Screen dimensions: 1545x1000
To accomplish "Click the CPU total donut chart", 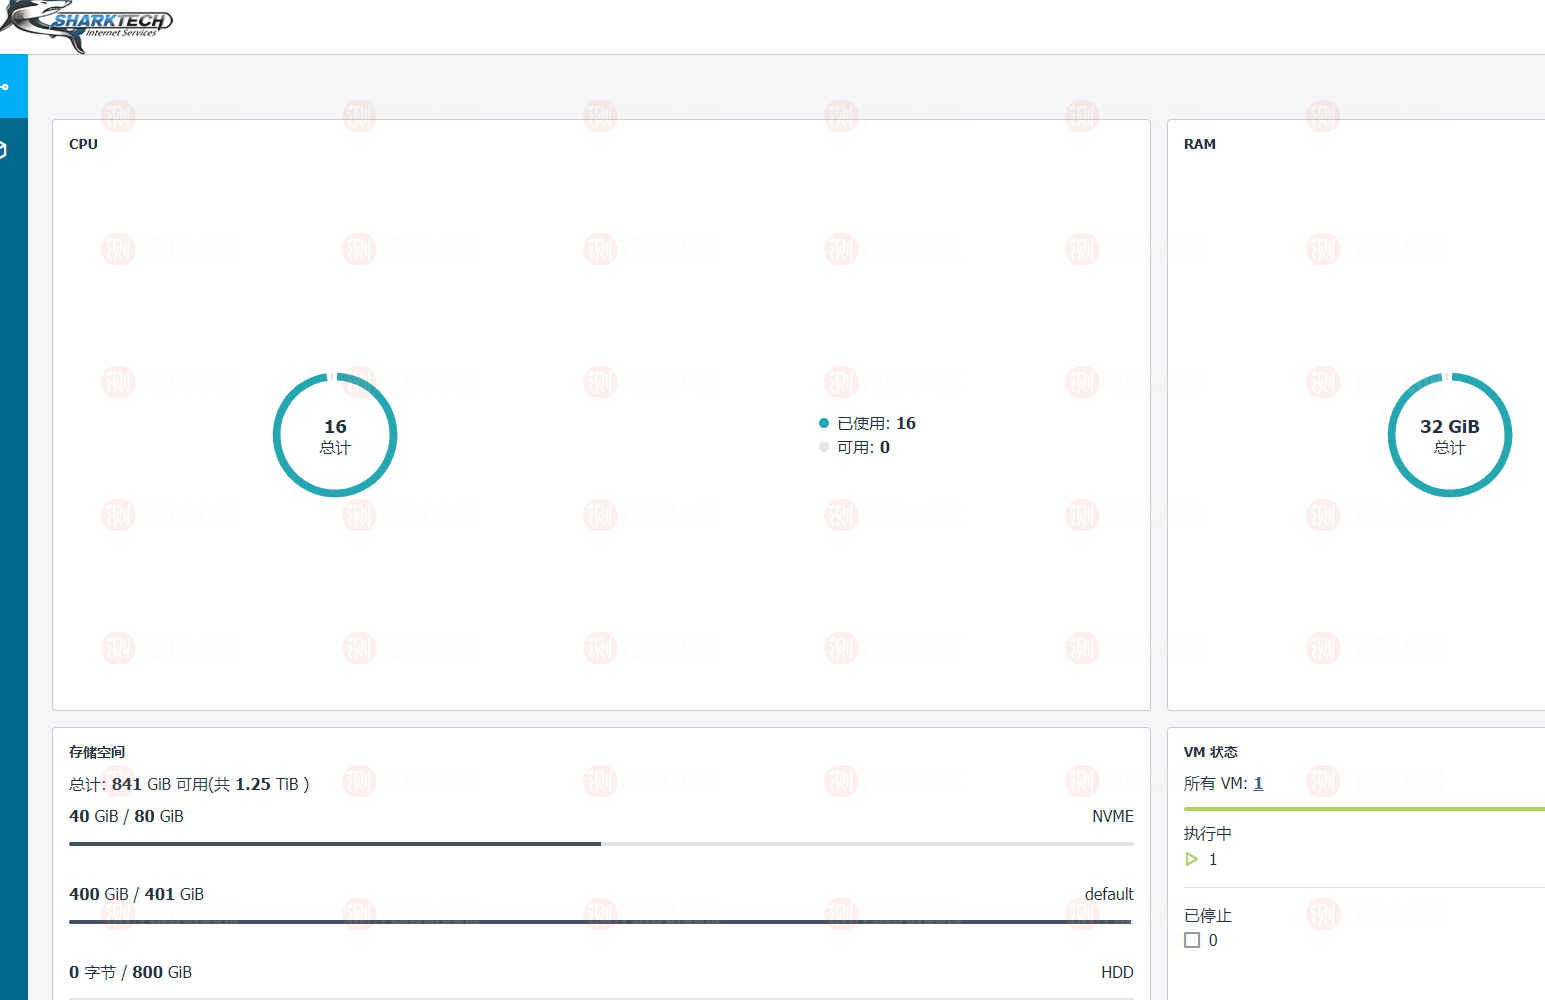I will coord(335,435).
